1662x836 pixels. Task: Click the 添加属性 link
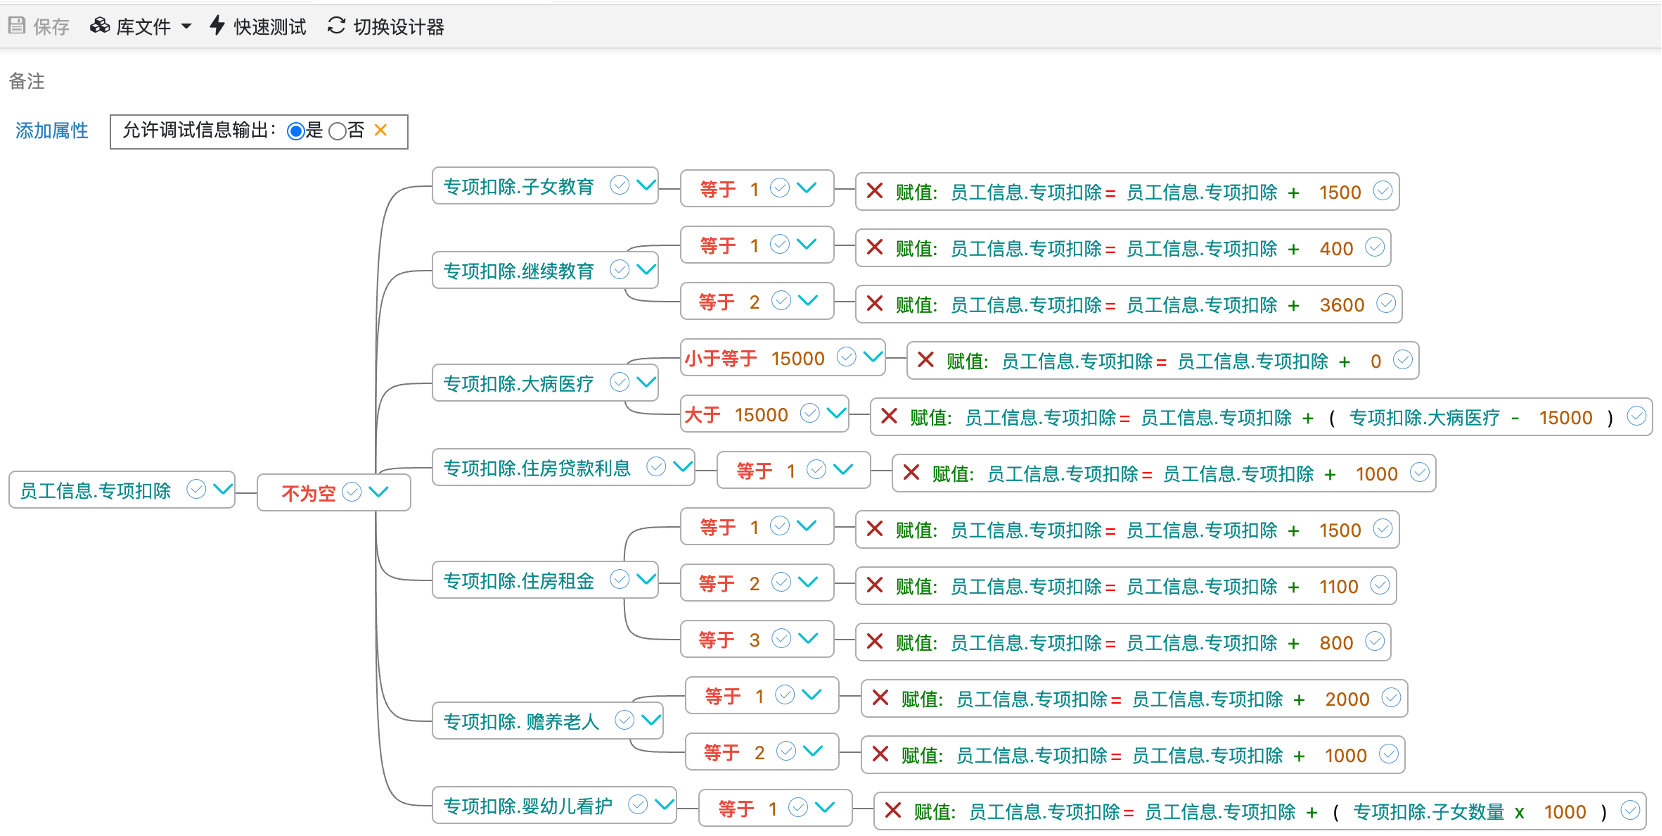pyautogui.click(x=52, y=131)
